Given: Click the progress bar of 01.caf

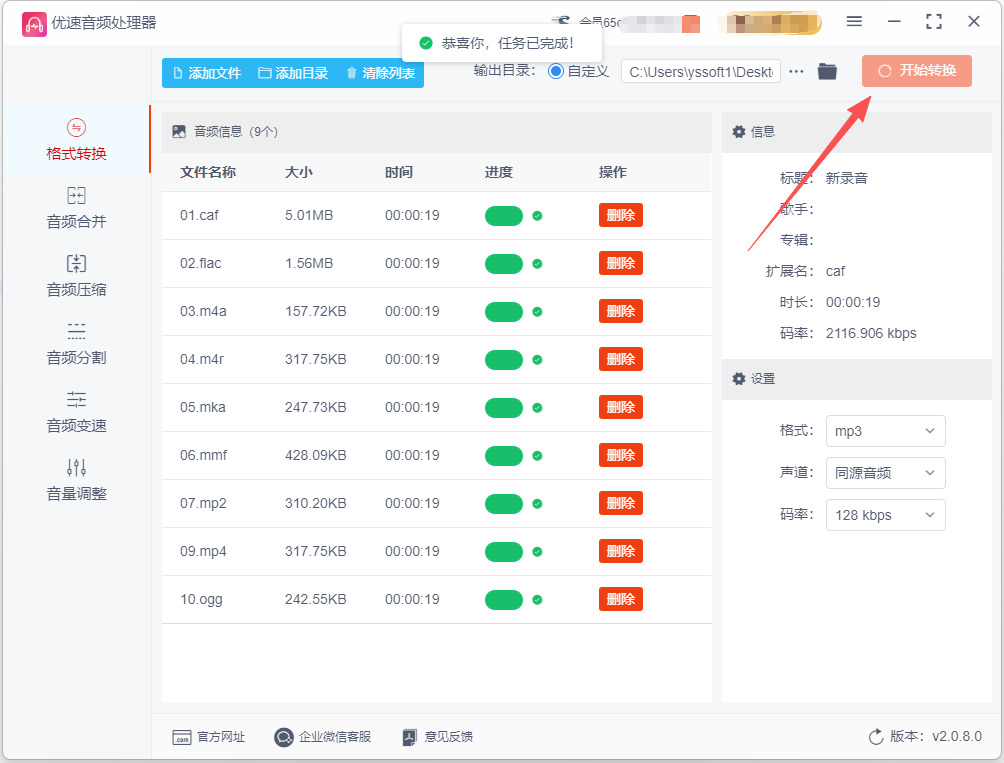Looking at the screenshot, I should click(x=504, y=216).
